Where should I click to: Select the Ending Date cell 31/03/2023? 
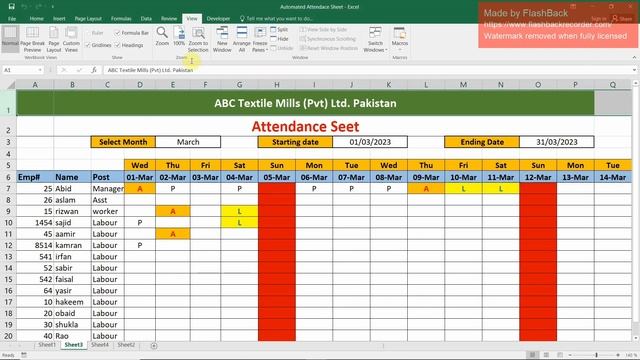(557, 142)
